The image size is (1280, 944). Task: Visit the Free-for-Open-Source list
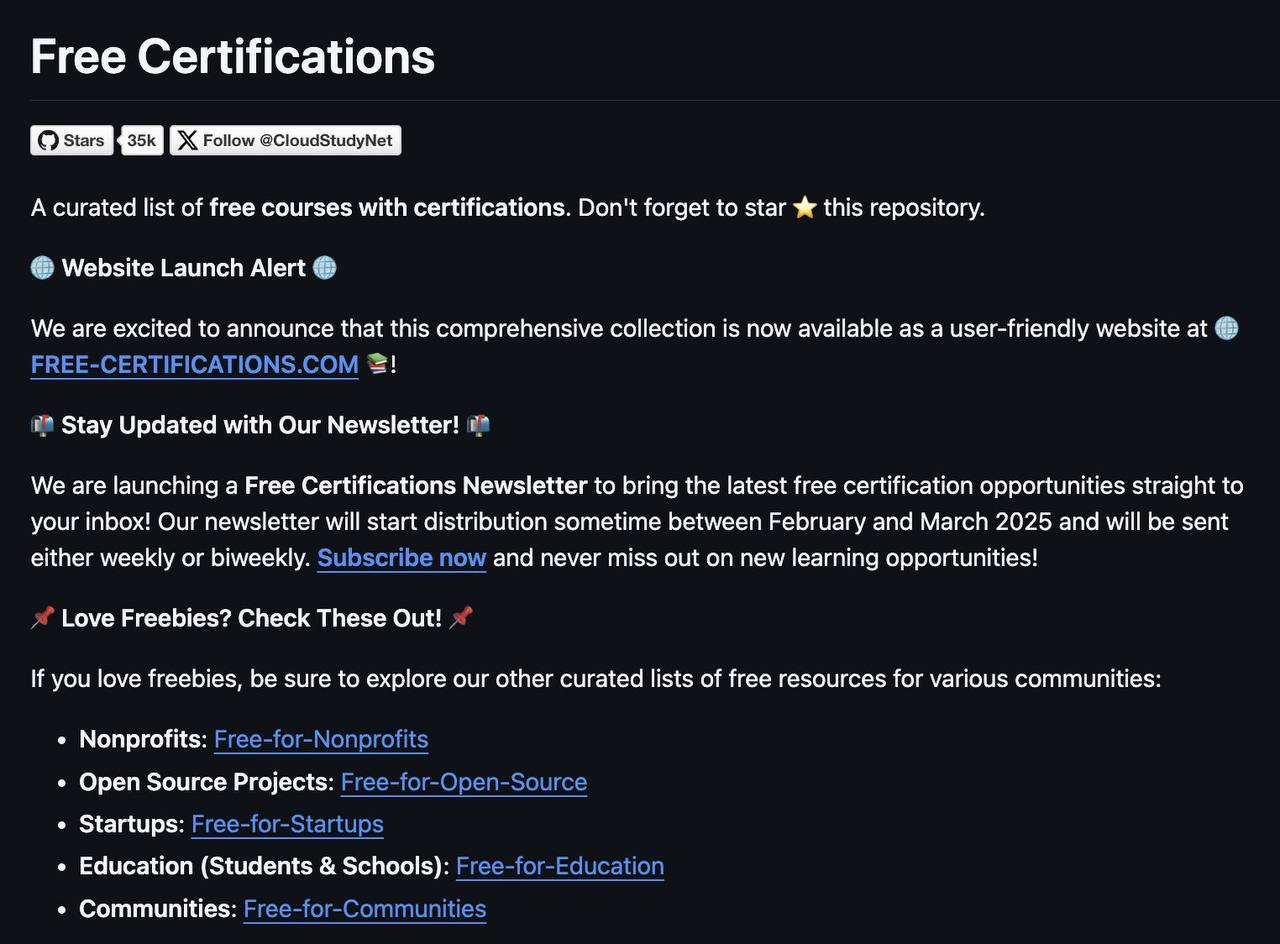pos(464,782)
